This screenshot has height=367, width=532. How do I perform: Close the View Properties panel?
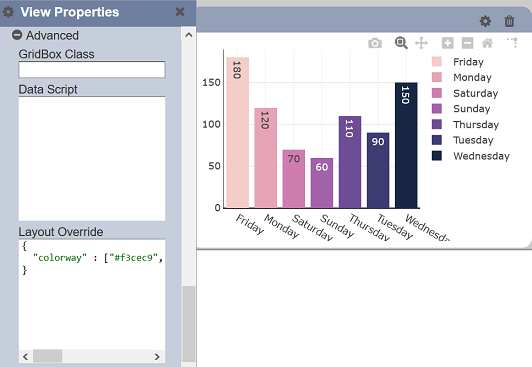[x=180, y=12]
